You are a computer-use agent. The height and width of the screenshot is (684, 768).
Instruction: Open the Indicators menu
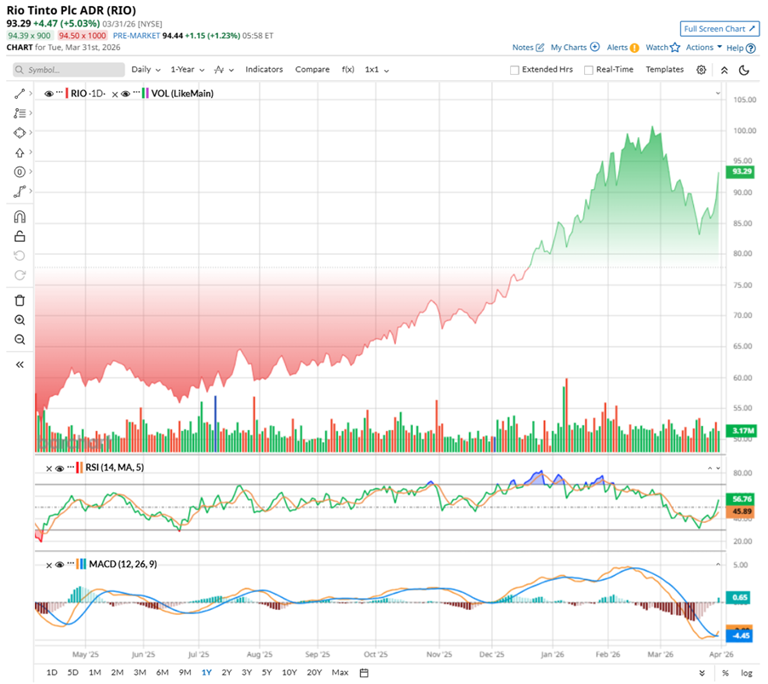264,70
